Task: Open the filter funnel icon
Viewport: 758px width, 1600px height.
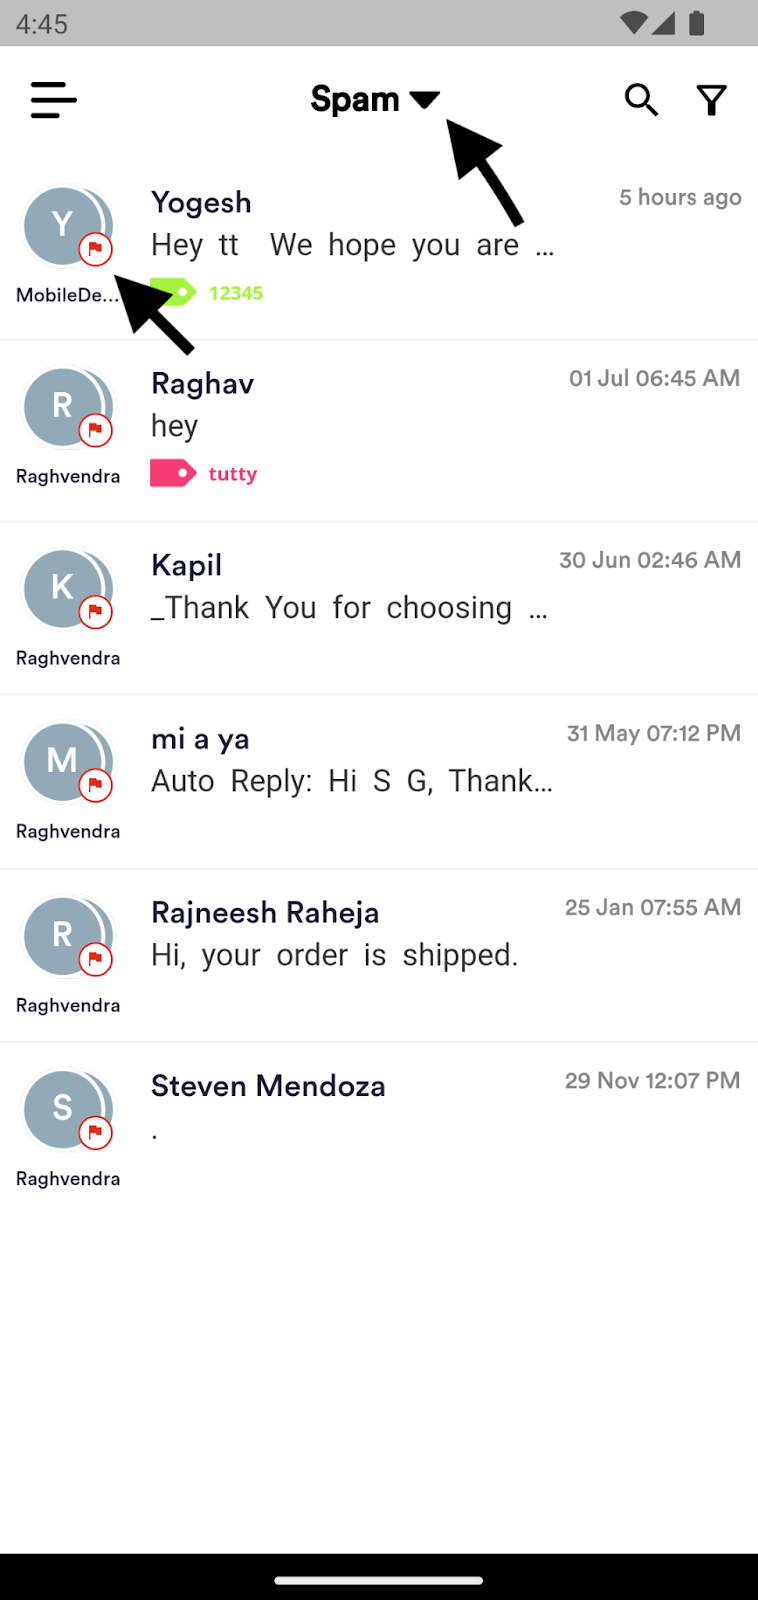Action: tap(712, 100)
